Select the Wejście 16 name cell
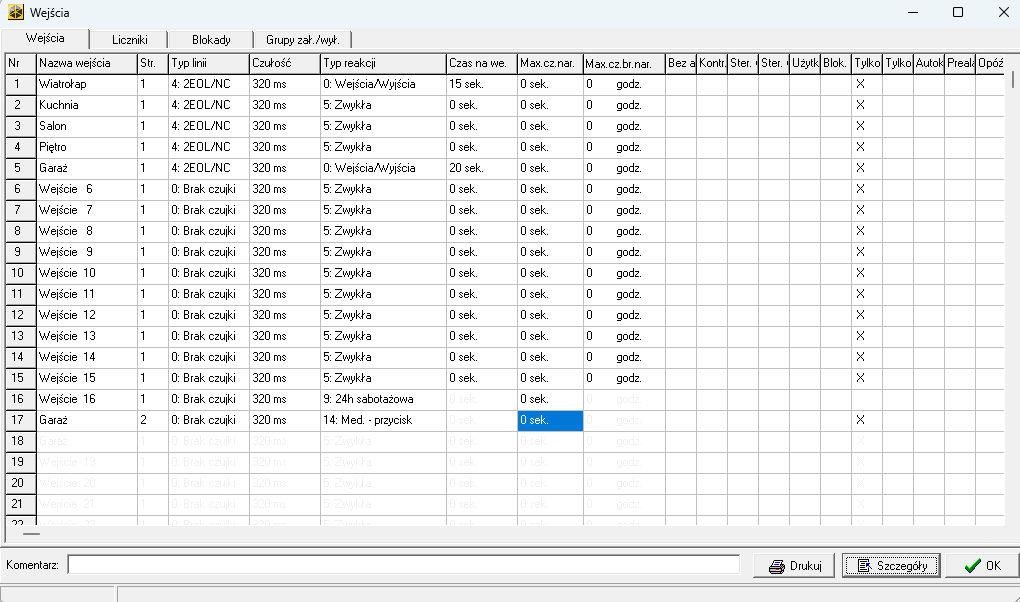Screen dimensions: 1020x602 tap(87, 399)
